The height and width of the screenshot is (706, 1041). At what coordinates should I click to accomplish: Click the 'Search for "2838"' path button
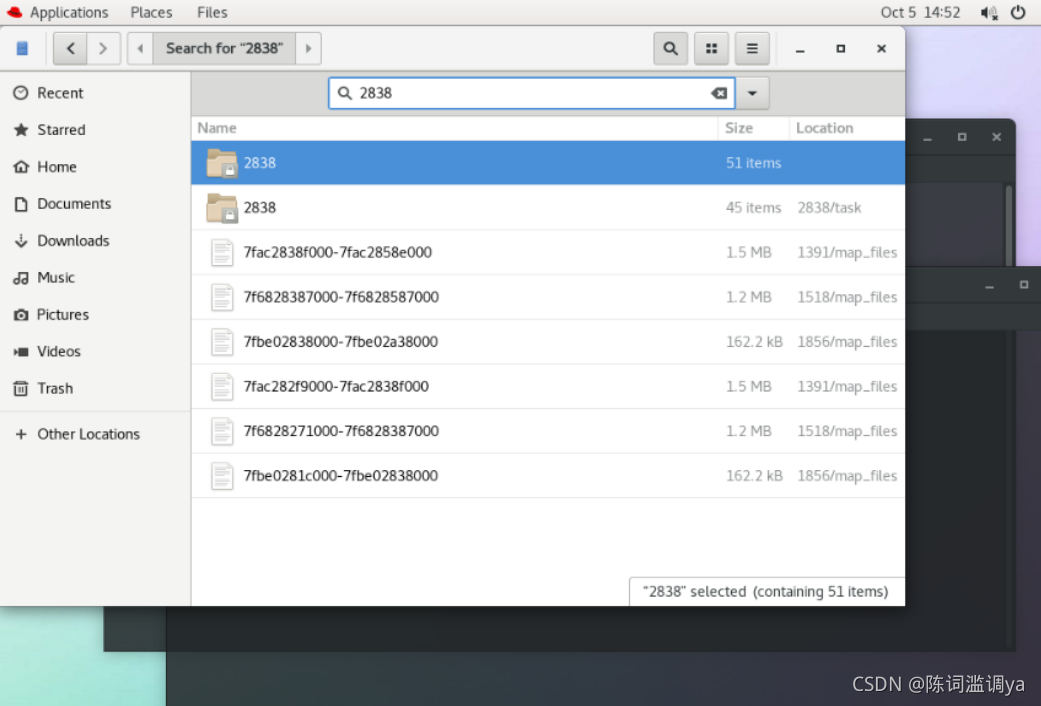[224, 48]
